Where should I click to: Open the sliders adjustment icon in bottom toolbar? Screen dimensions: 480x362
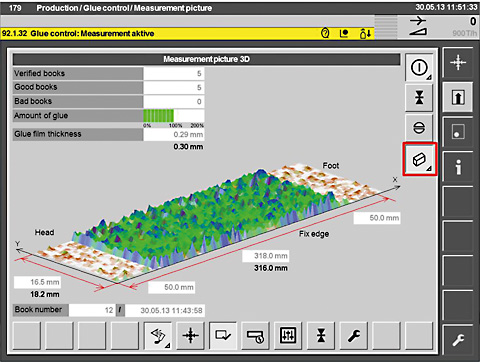pos(288,336)
